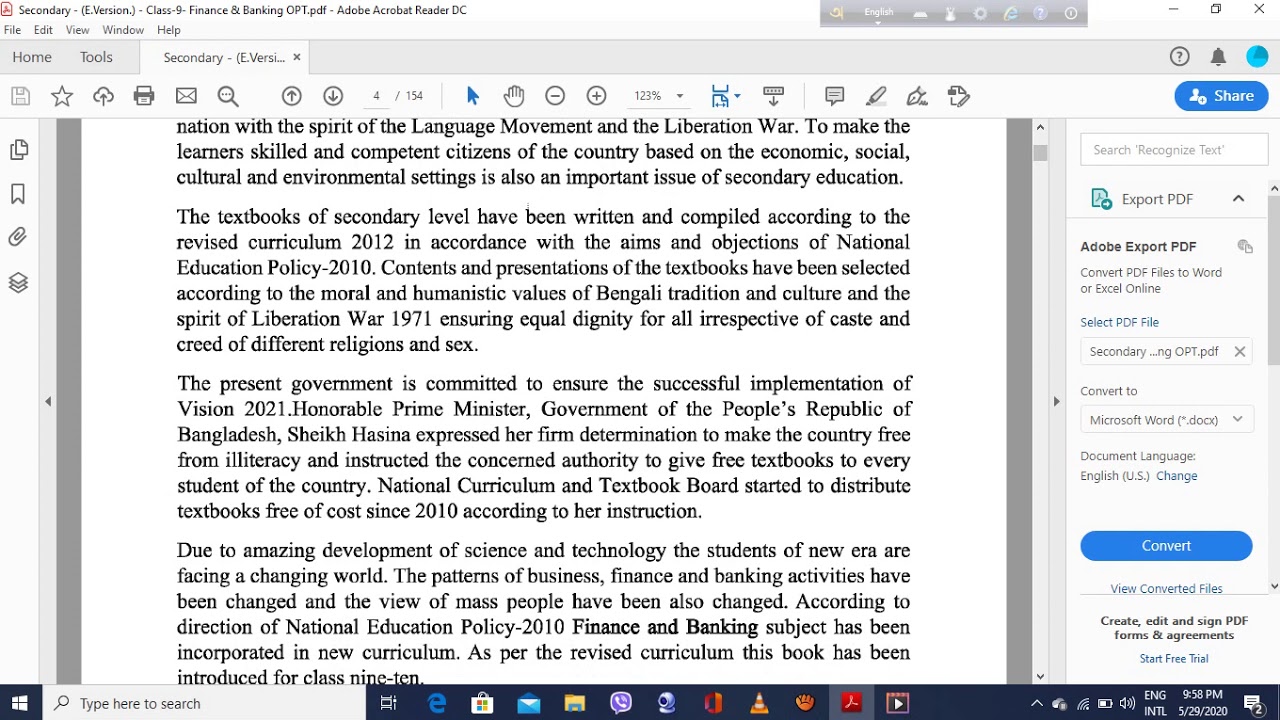This screenshot has height=720, width=1280.
Task: Open add files copy icon beside Adobe Export PDF
Action: [x=1245, y=247]
